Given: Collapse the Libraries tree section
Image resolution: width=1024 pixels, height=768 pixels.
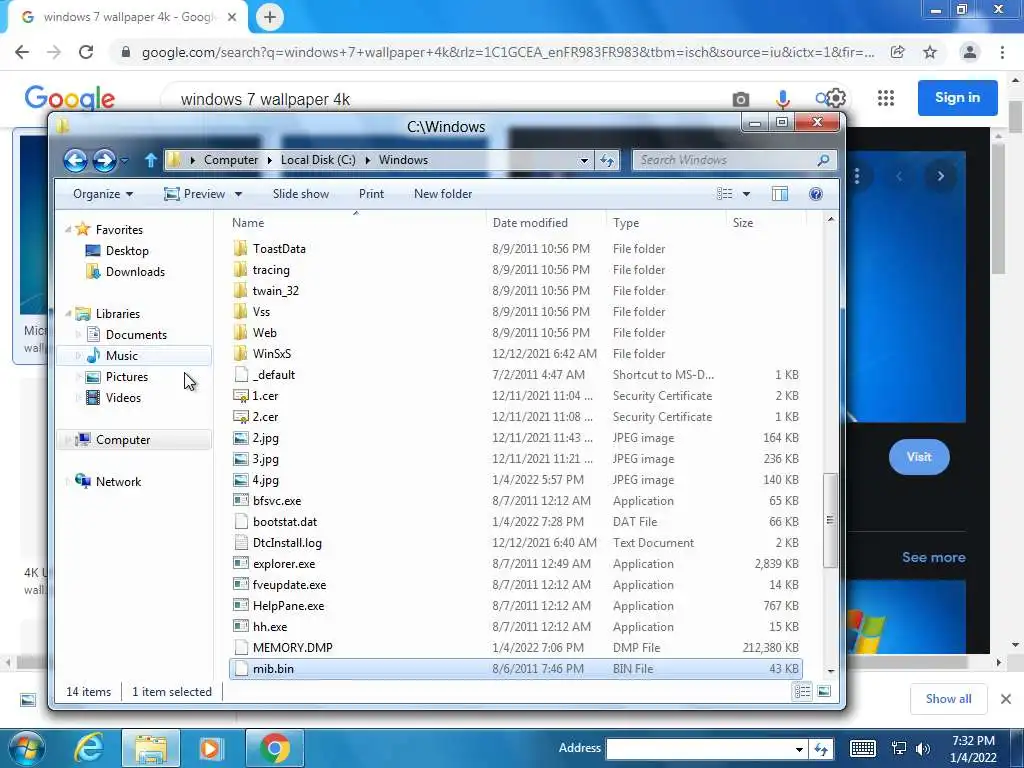Looking at the screenshot, I should pyautogui.click(x=68, y=313).
